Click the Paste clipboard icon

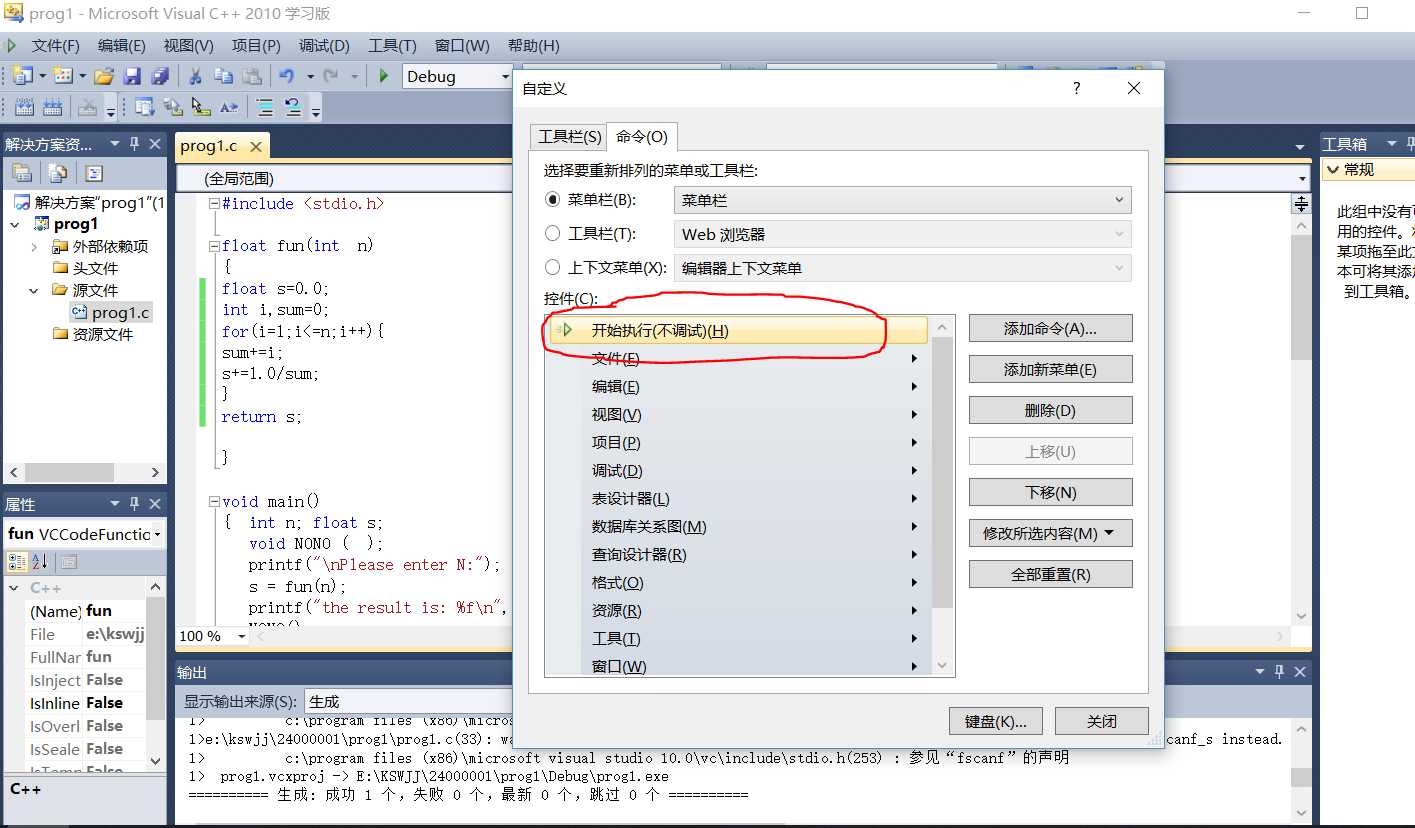[x=252, y=76]
